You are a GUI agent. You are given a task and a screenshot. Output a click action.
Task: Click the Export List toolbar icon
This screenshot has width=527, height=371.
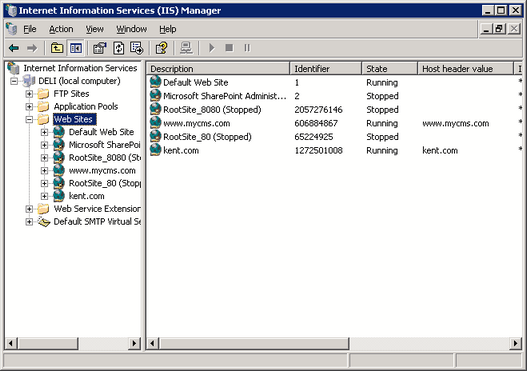pos(137,48)
